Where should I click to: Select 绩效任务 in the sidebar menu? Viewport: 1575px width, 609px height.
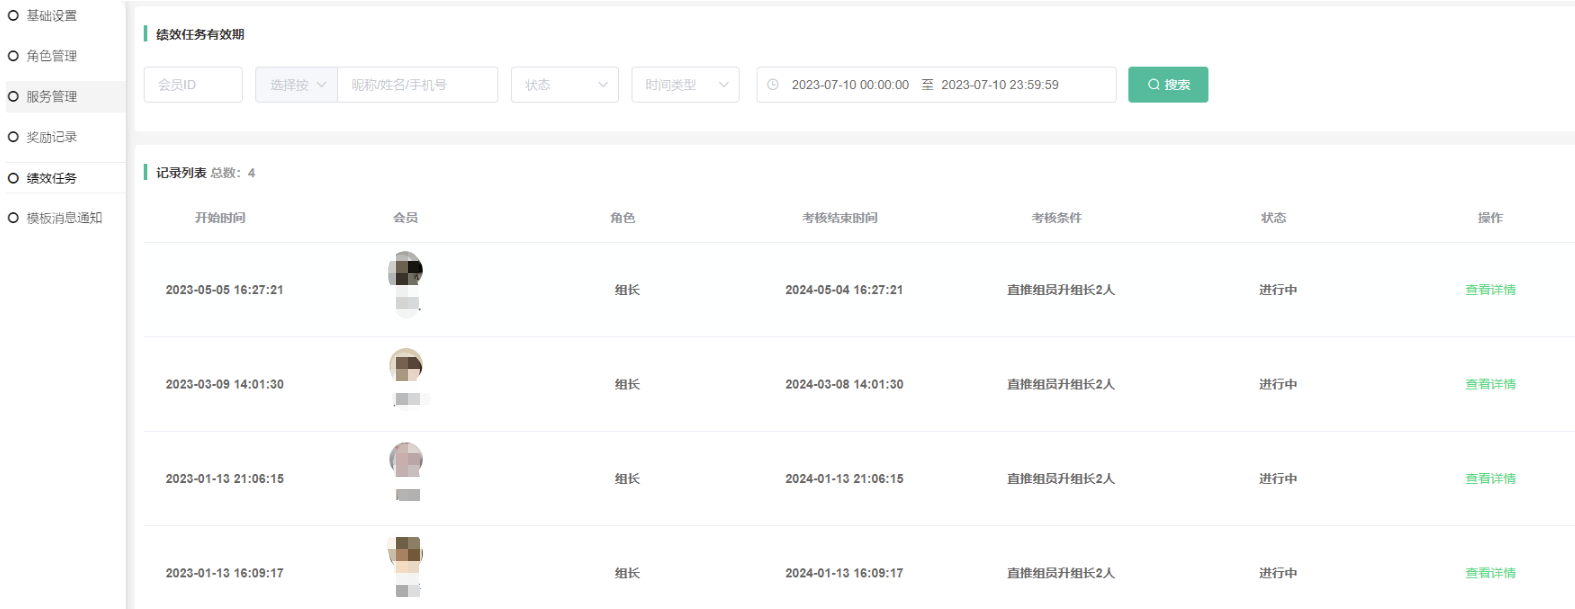[52, 178]
